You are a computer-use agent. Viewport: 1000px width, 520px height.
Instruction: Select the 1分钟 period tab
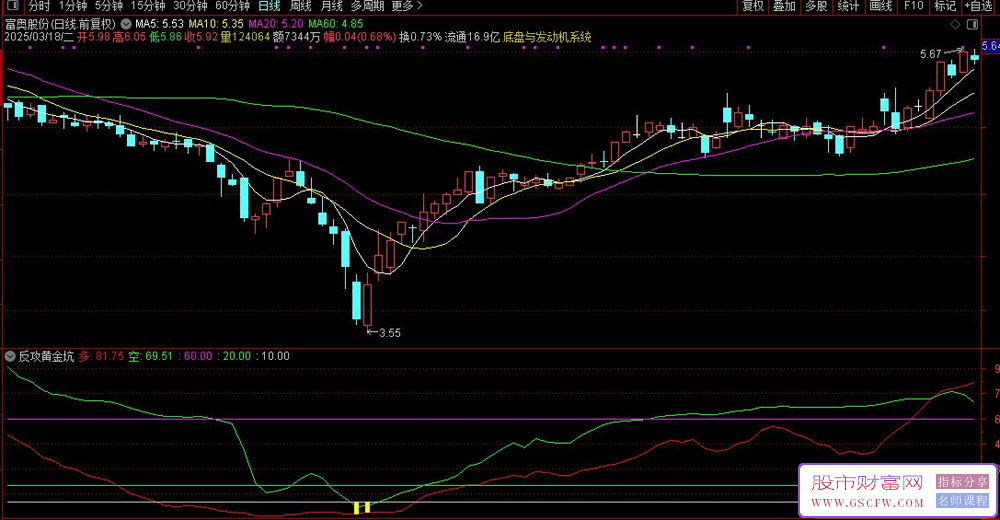point(73,6)
